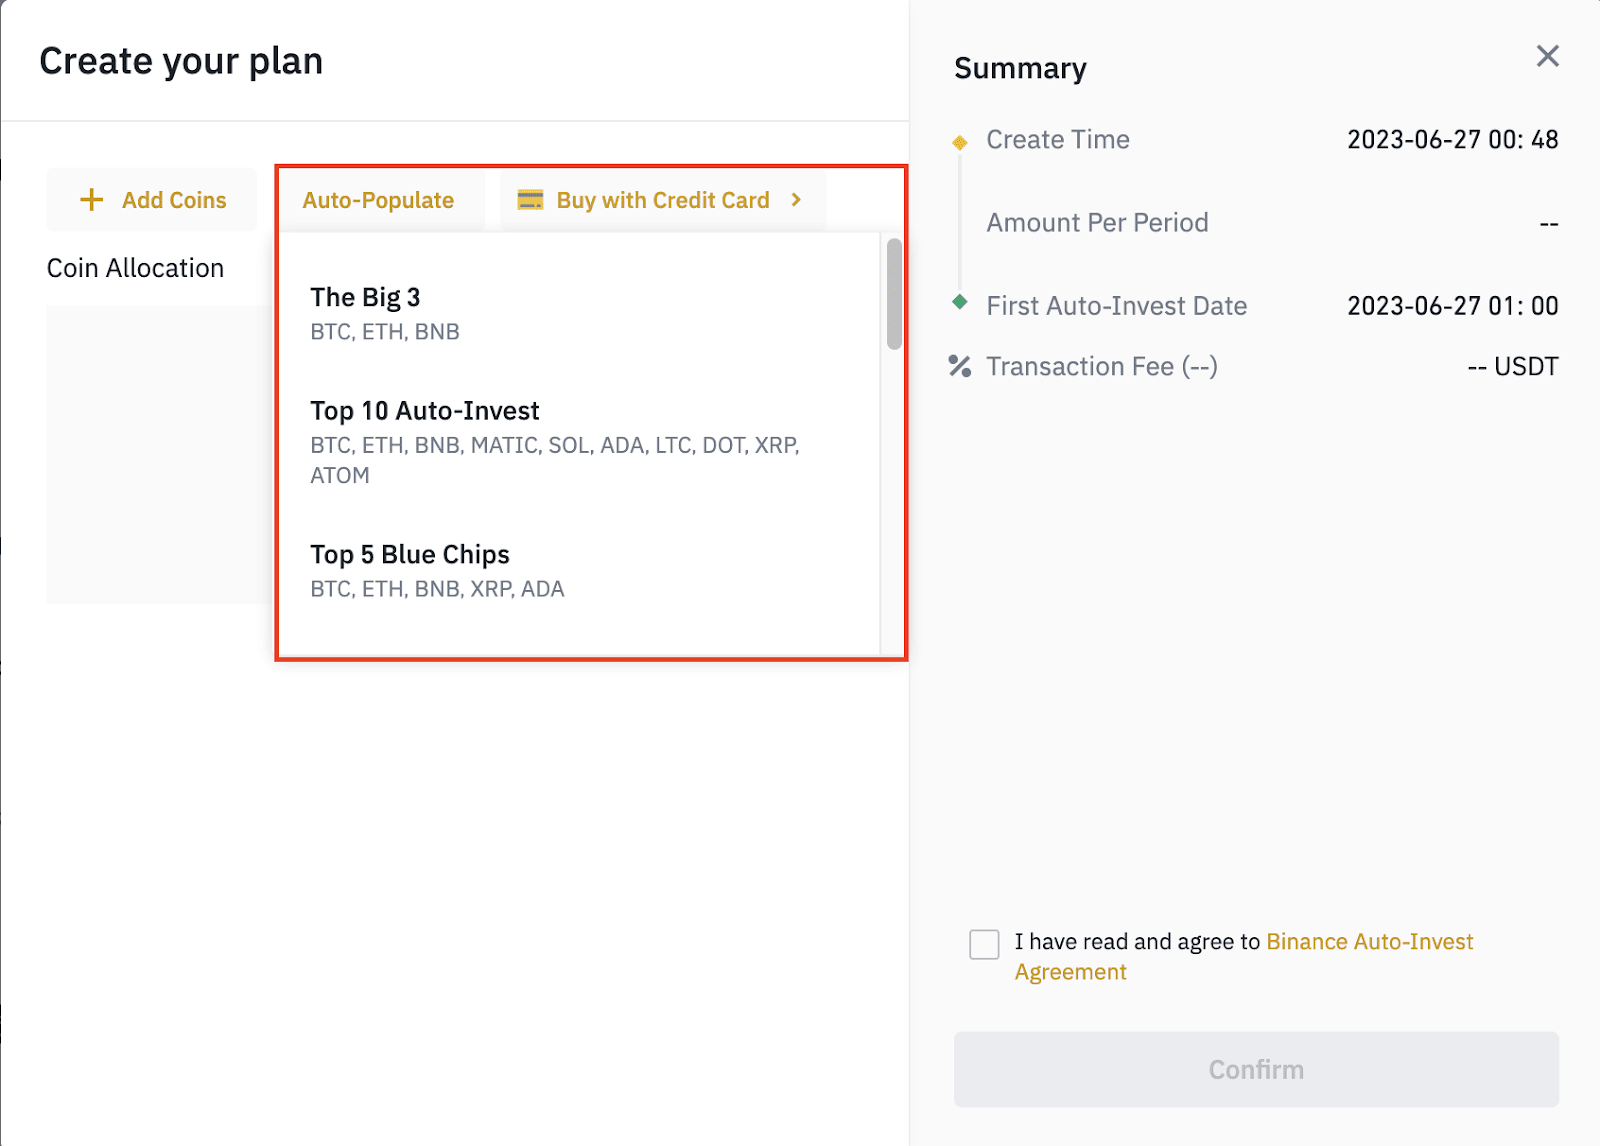The height and width of the screenshot is (1146, 1600).
Task: Open the Auto-Populate dropdown
Action: coord(378,200)
